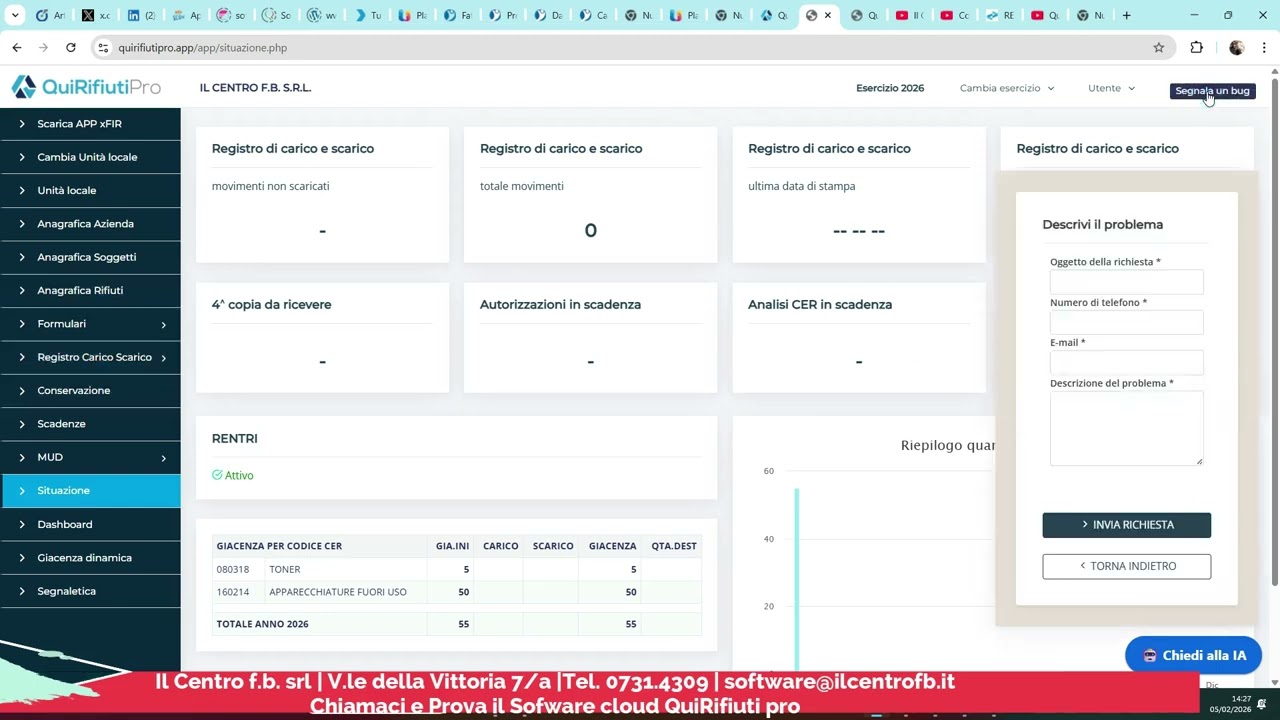1280x720 pixels.
Task: Click the RENTRI Attivo check status
Action: tap(233, 476)
